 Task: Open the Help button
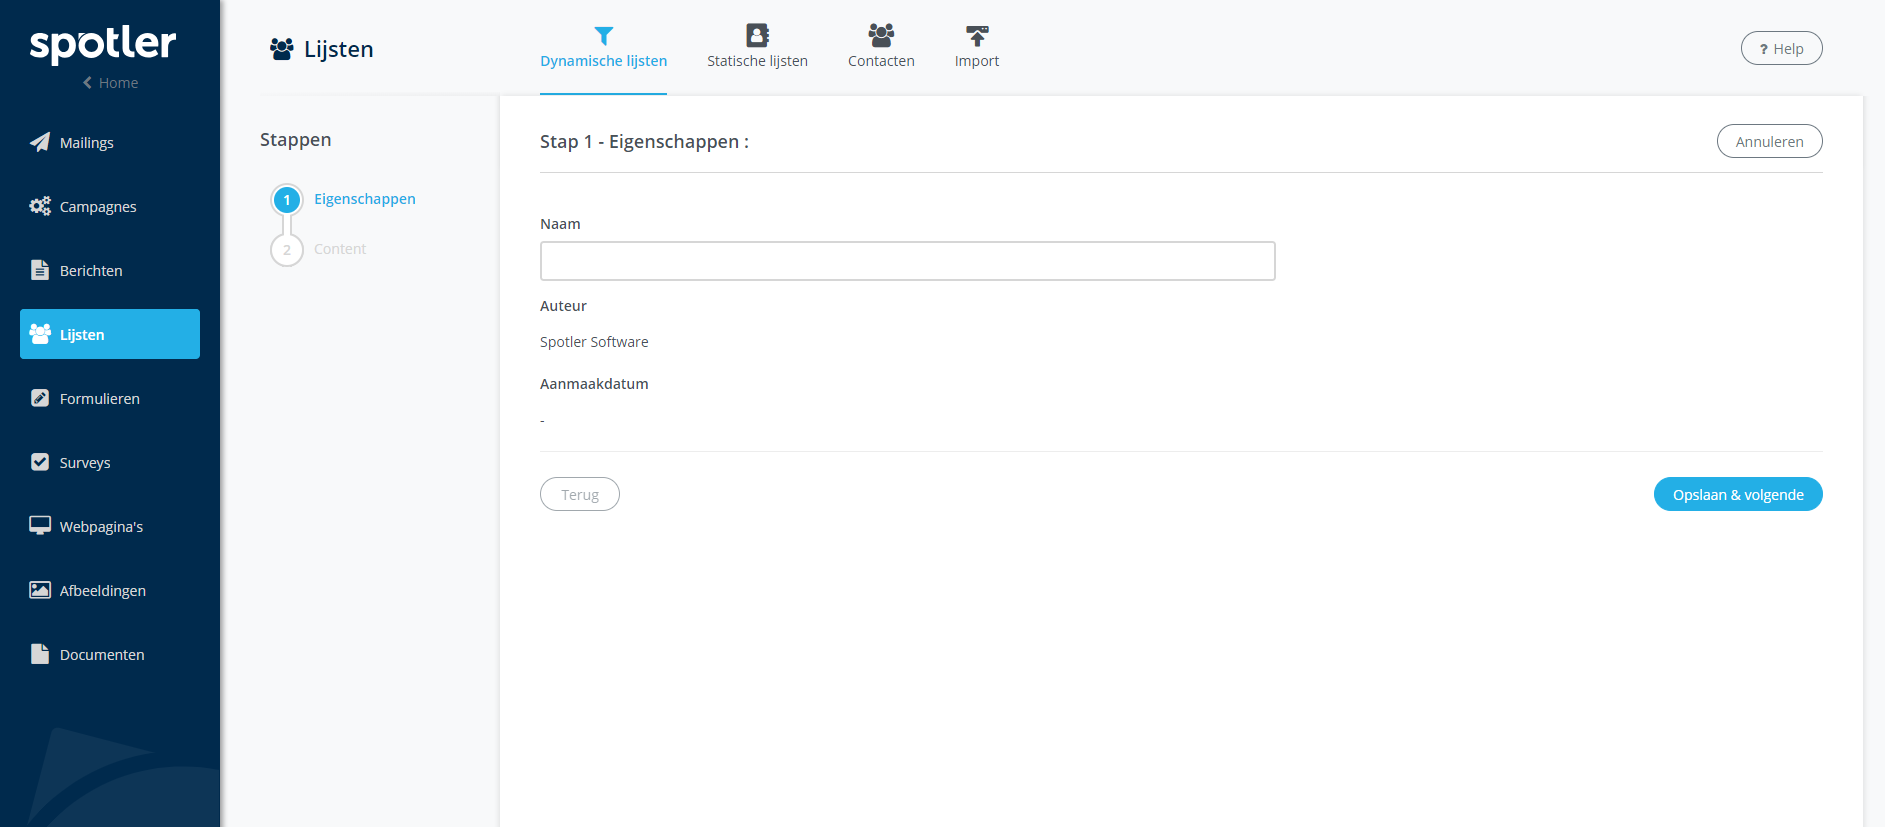(x=1781, y=49)
